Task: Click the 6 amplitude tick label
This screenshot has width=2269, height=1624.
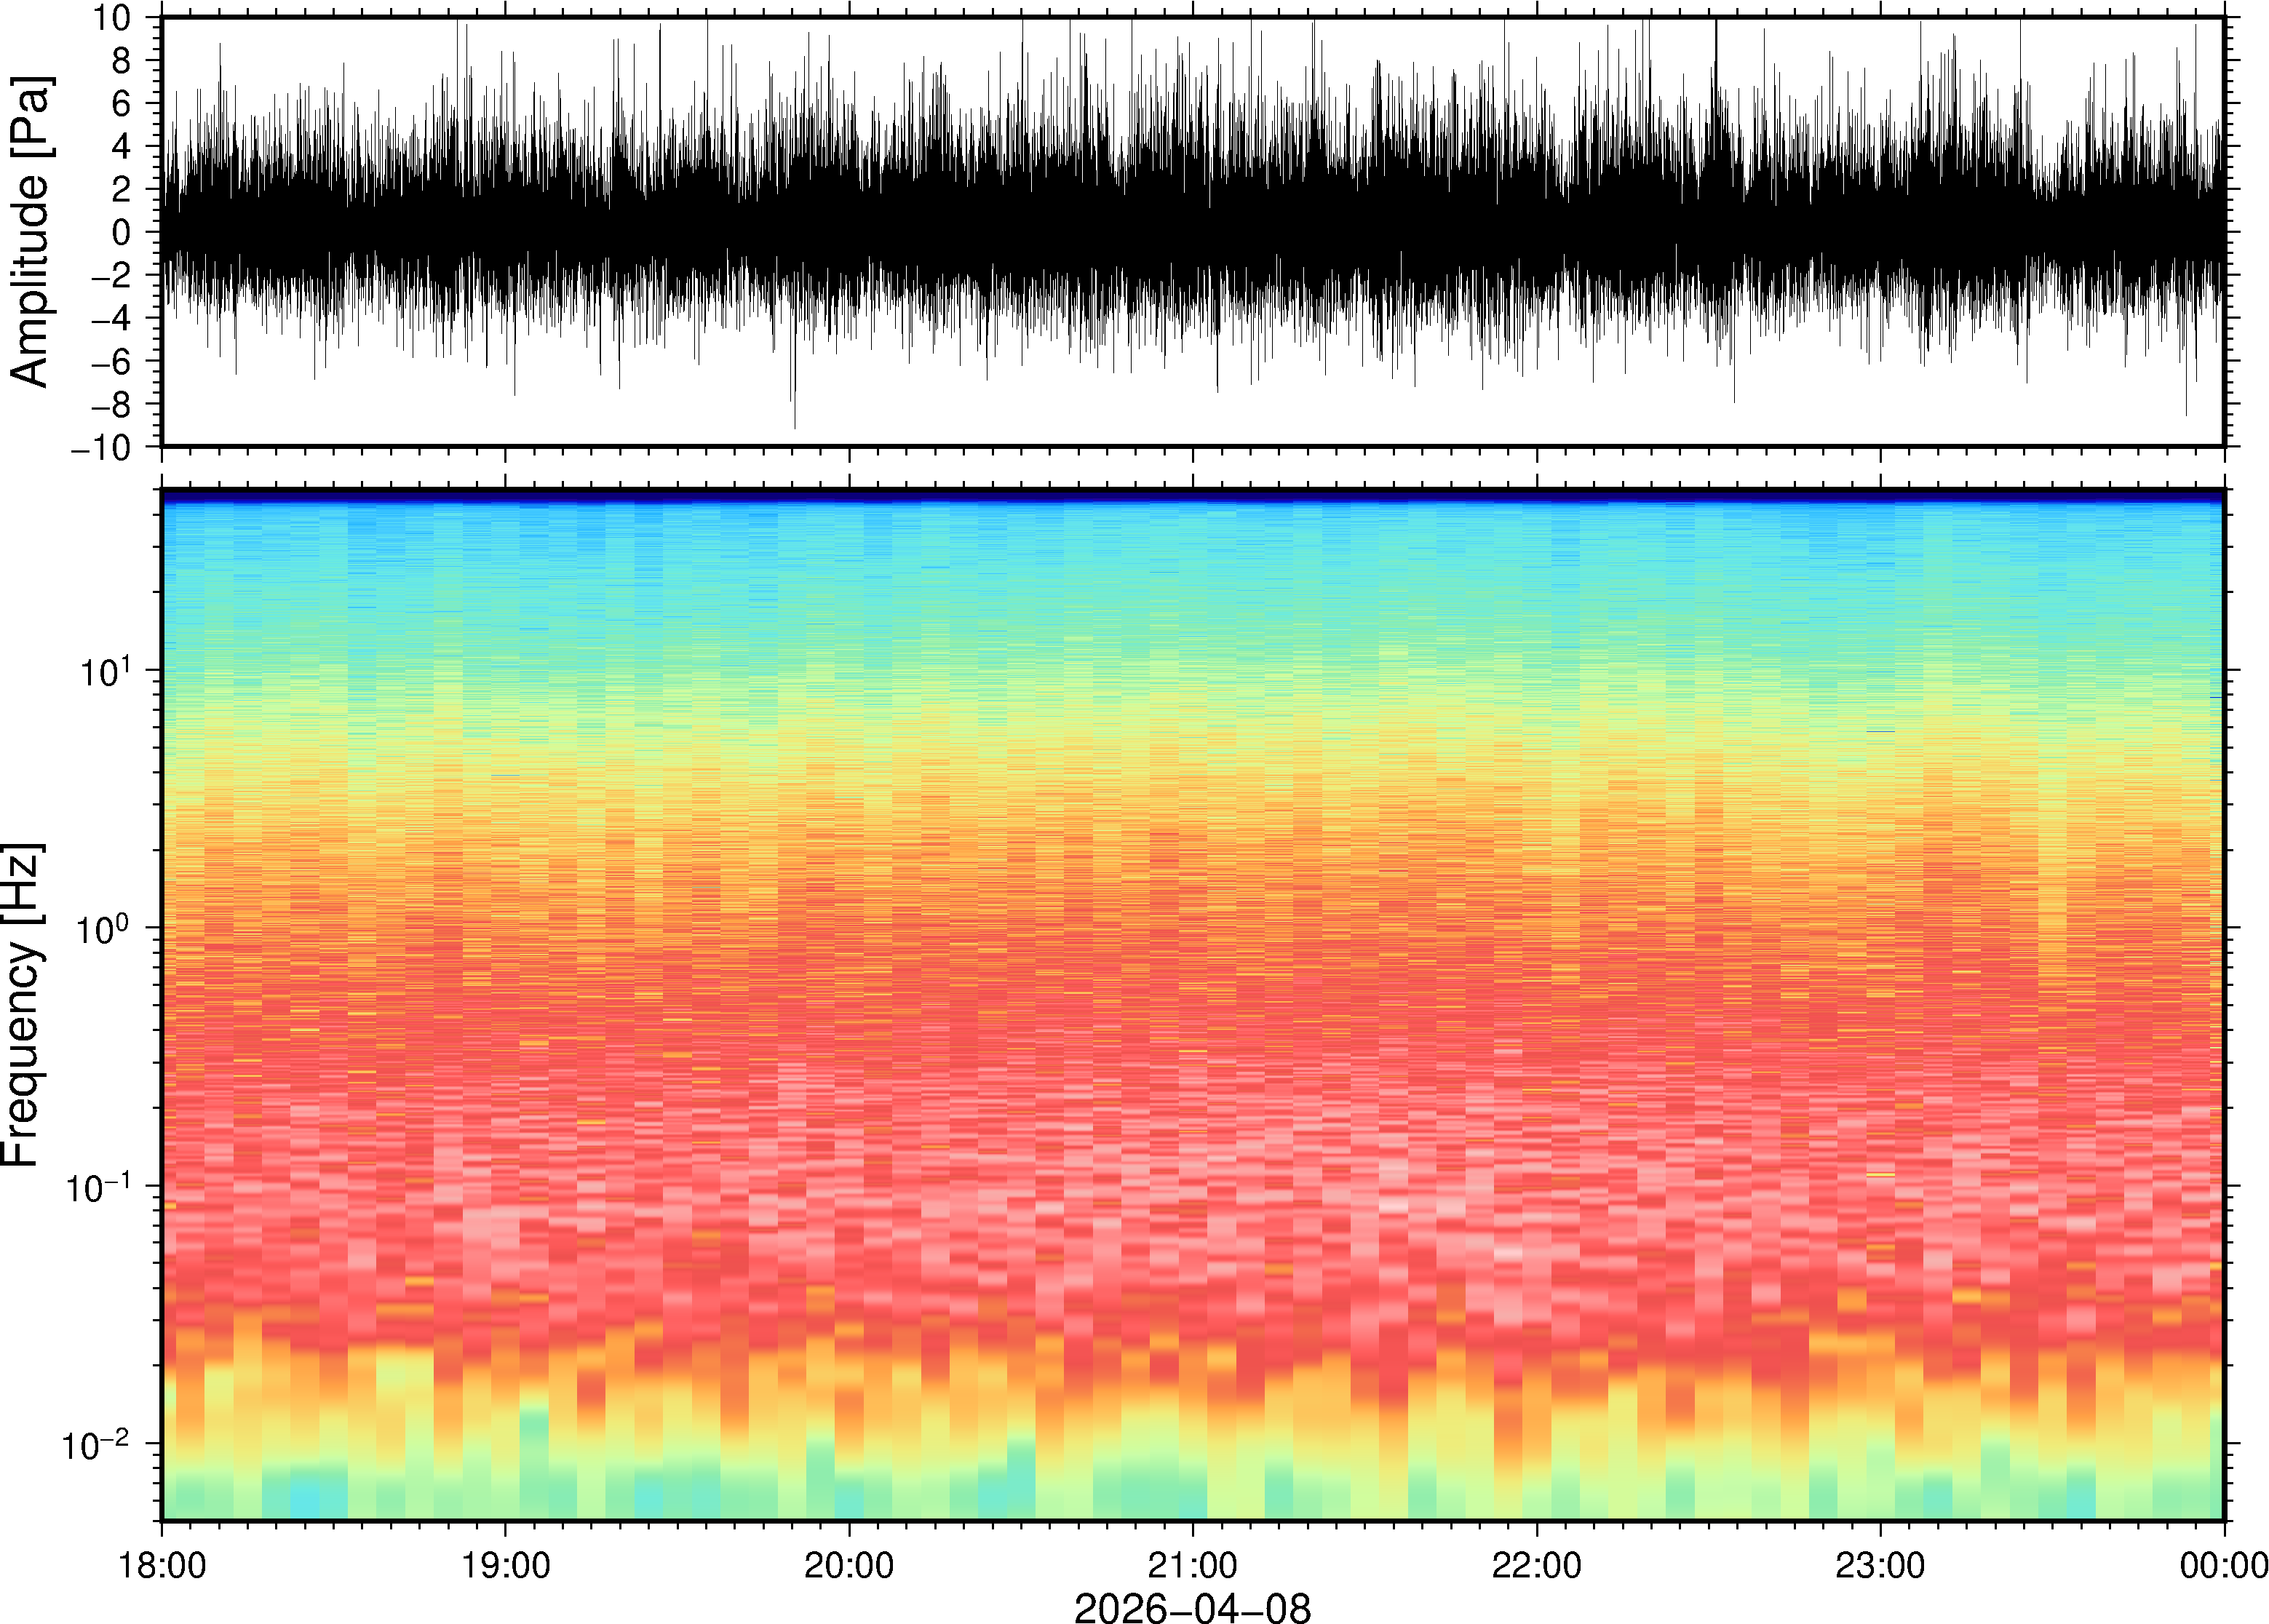Action: pyautogui.click(x=121, y=104)
